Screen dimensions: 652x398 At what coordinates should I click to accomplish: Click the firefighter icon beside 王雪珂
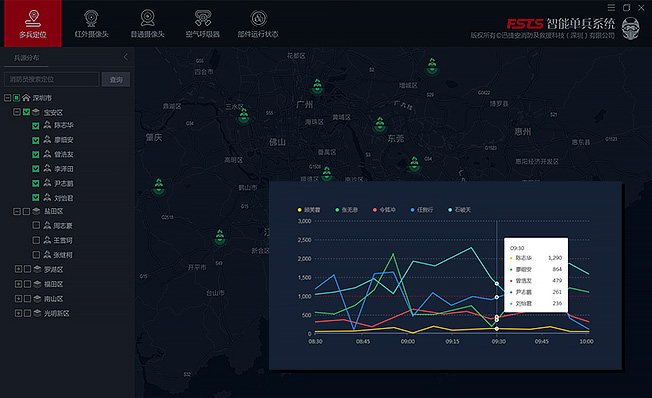[47, 240]
